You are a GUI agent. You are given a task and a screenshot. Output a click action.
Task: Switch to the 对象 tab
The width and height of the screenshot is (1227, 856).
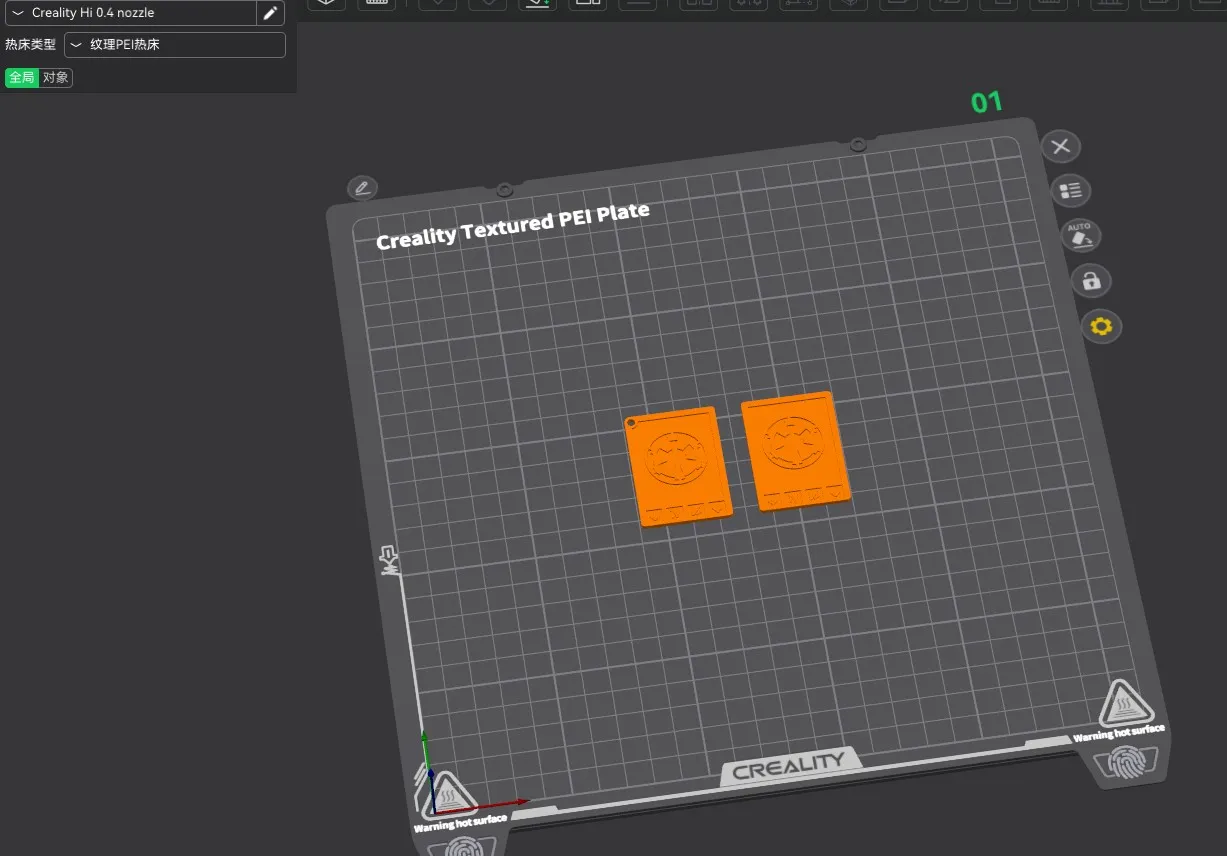[x=56, y=77]
